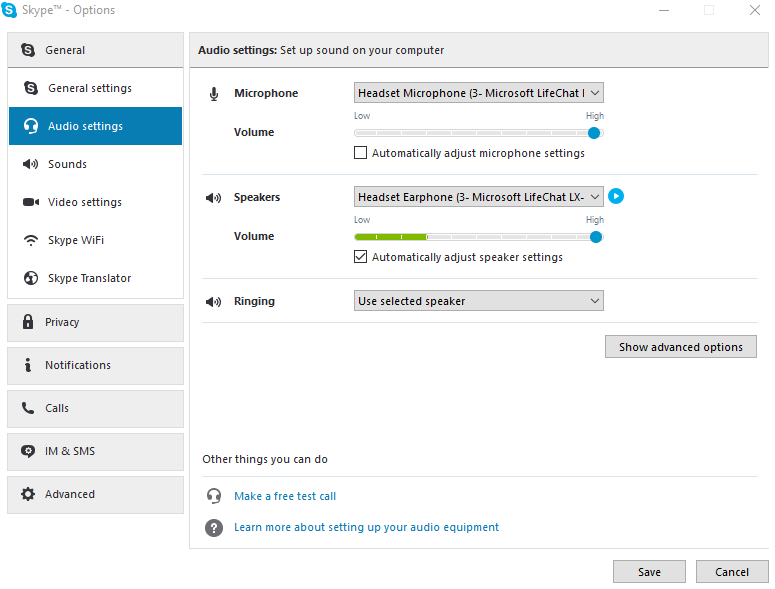Click the IM & SMS chat bubble icon
This screenshot has height=589, width=775.
pos(28,451)
